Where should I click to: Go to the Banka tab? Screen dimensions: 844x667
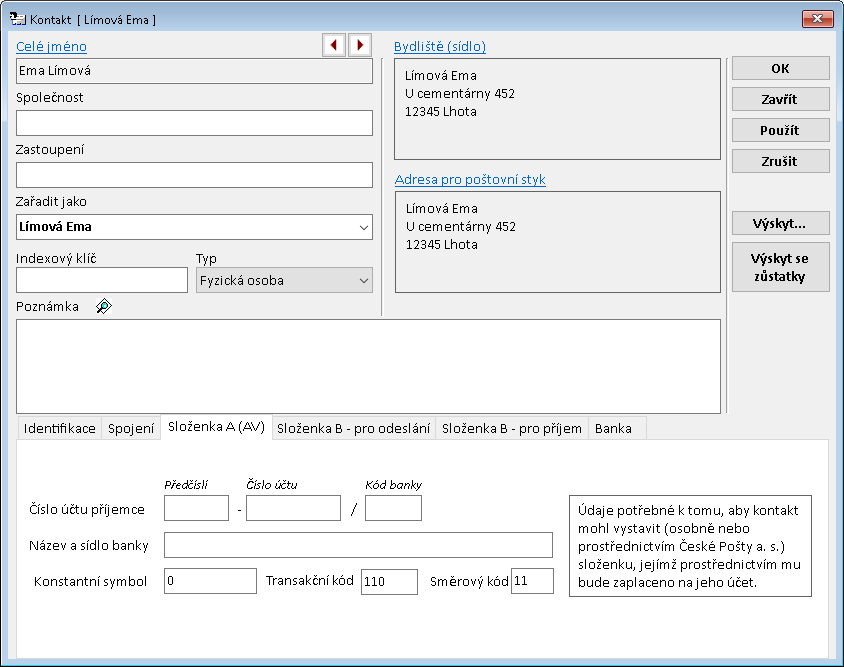click(613, 428)
